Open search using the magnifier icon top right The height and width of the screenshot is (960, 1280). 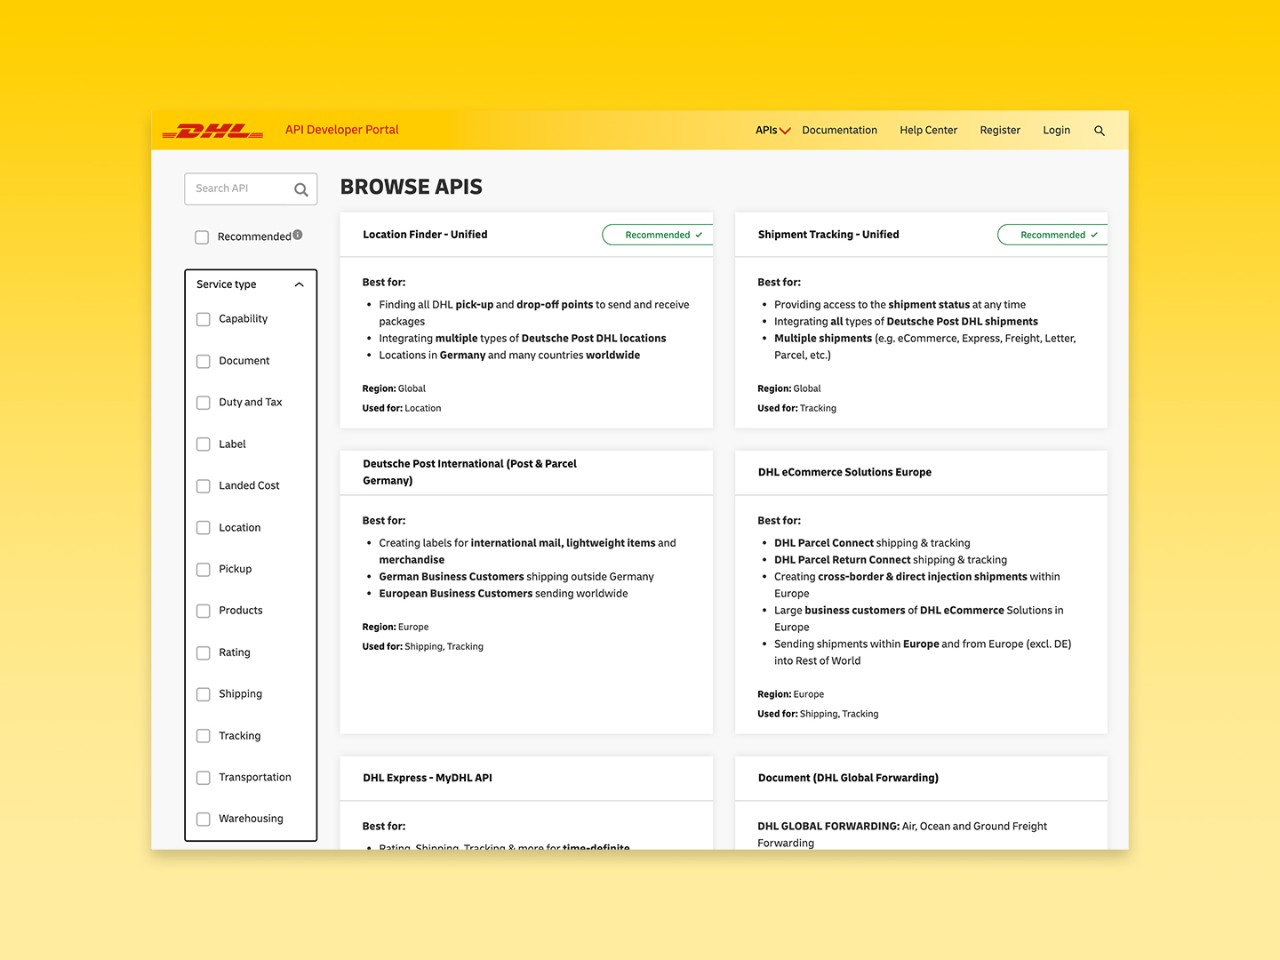click(x=1100, y=130)
